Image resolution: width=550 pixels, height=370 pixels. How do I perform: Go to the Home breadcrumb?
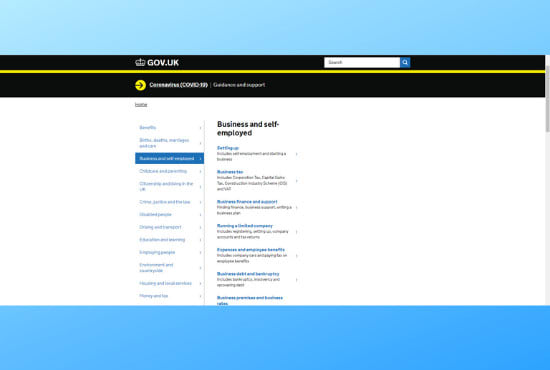point(141,105)
